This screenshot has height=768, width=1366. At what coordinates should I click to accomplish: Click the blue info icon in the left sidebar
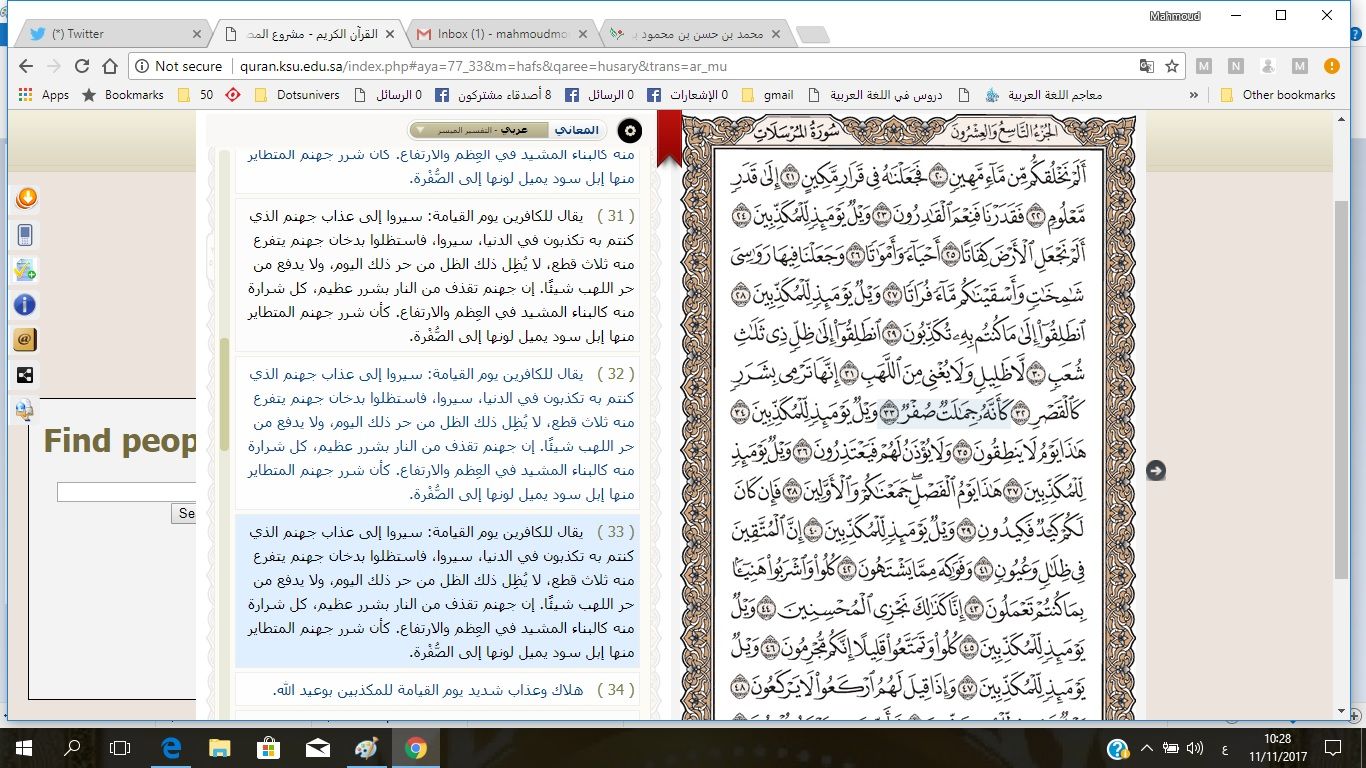pyautogui.click(x=26, y=305)
